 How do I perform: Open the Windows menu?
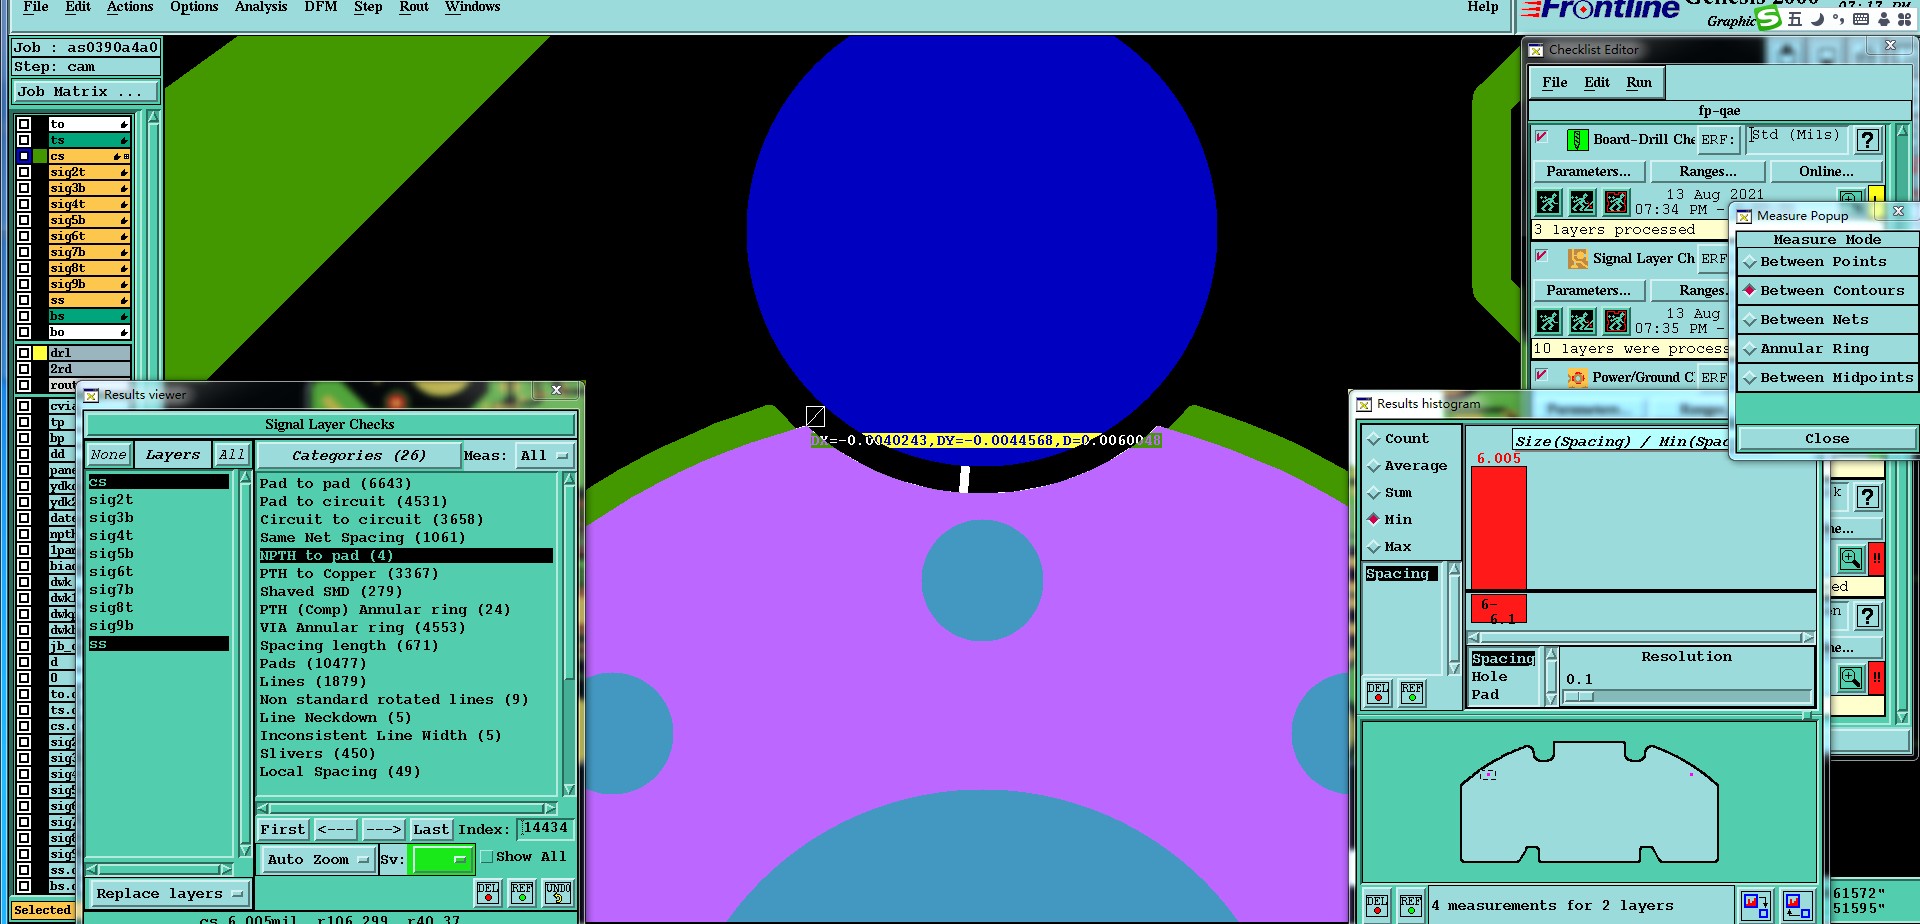pyautogui.click(x=472, y=7)
